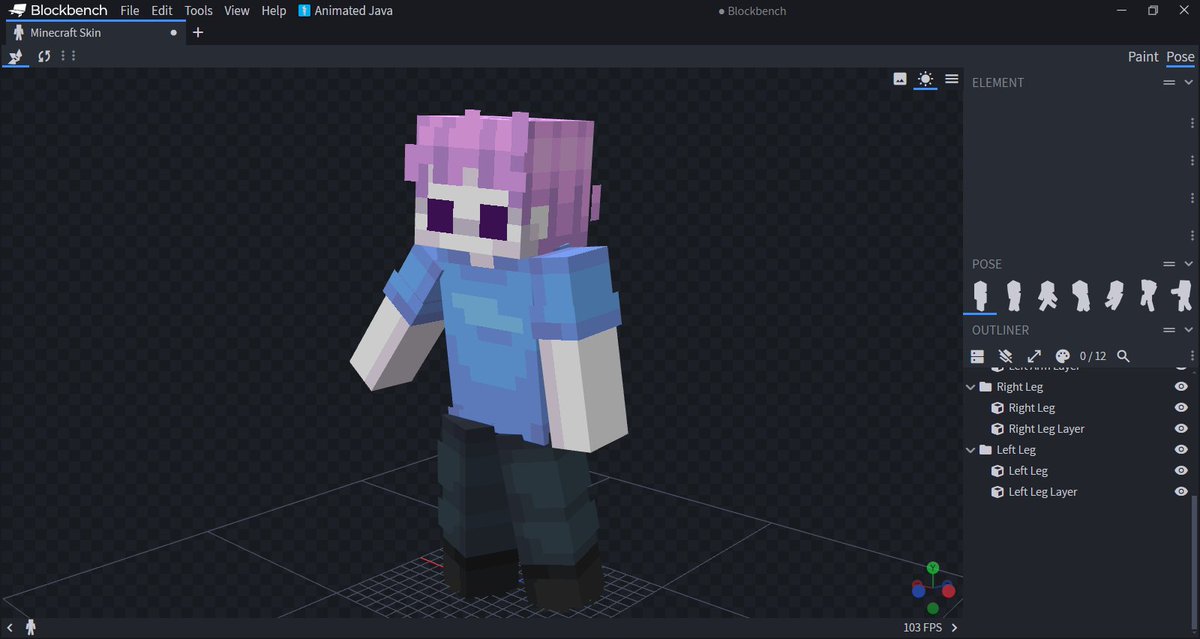Hide the Right Leg Layer cube
The height and width of the screenshot is (639, 1200).
point(1181,429)
